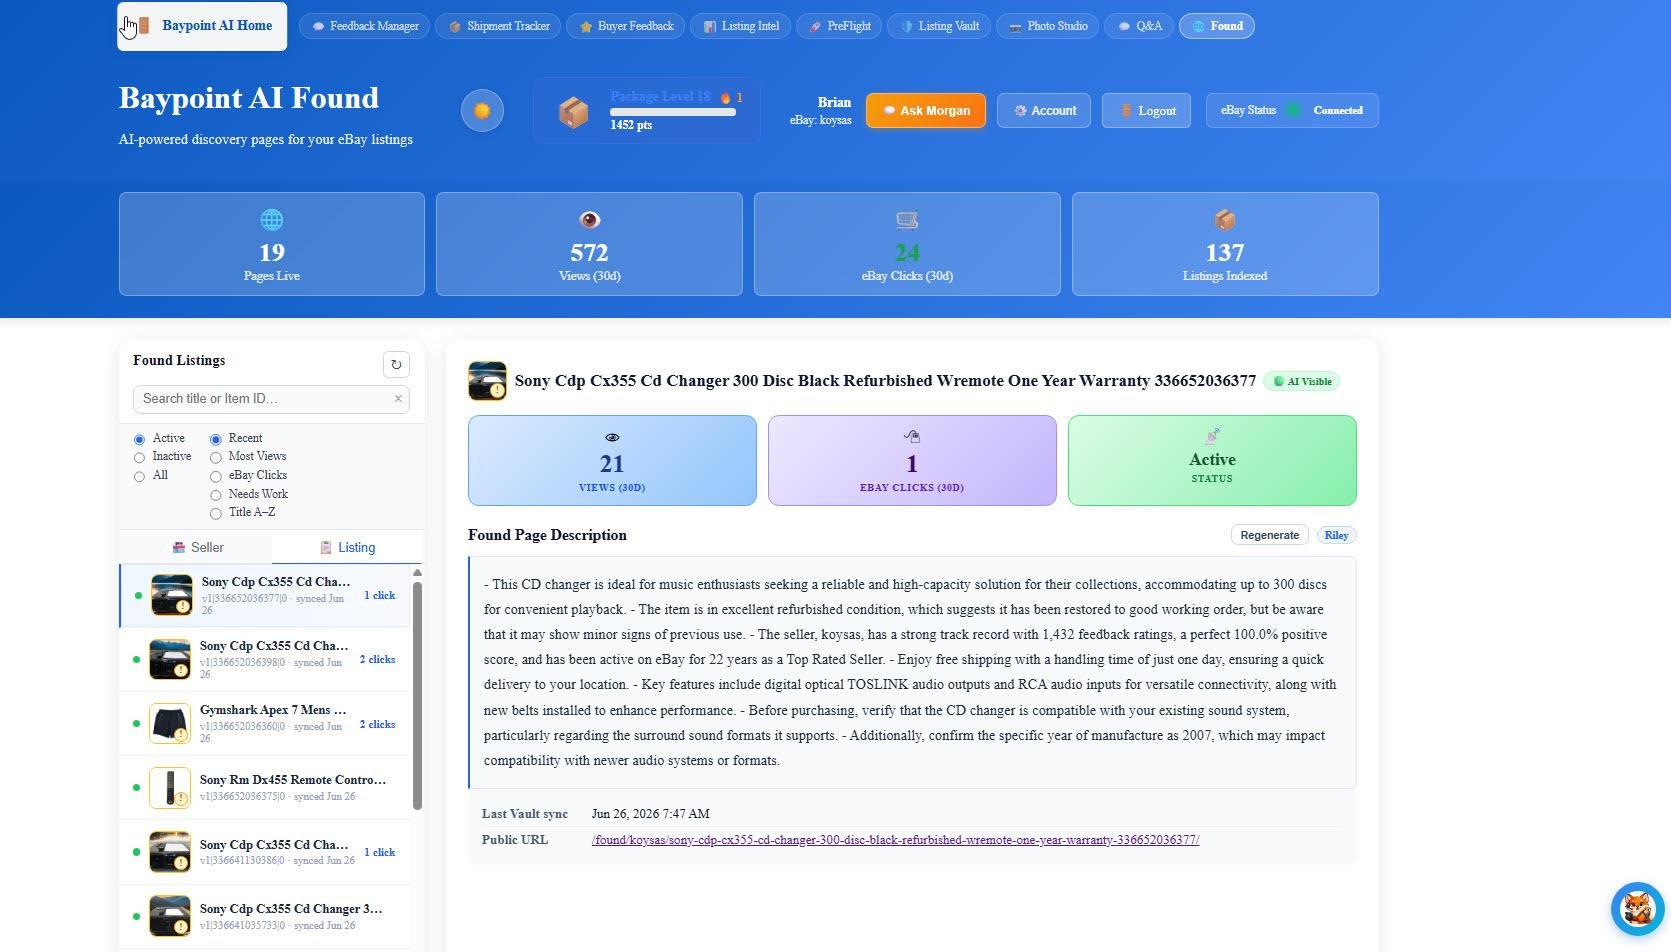Click the Found Listings scrollbar
The image size is (1671, 952).
(417, 695)
